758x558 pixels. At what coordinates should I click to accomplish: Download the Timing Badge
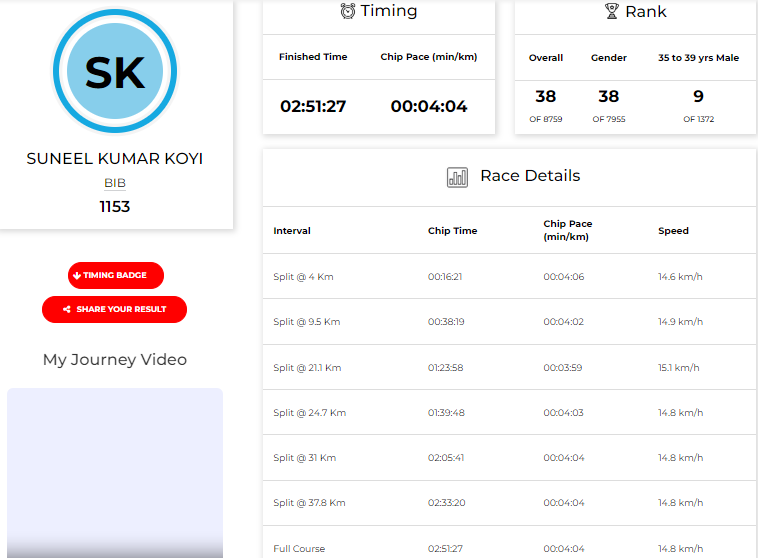[116, 276]
